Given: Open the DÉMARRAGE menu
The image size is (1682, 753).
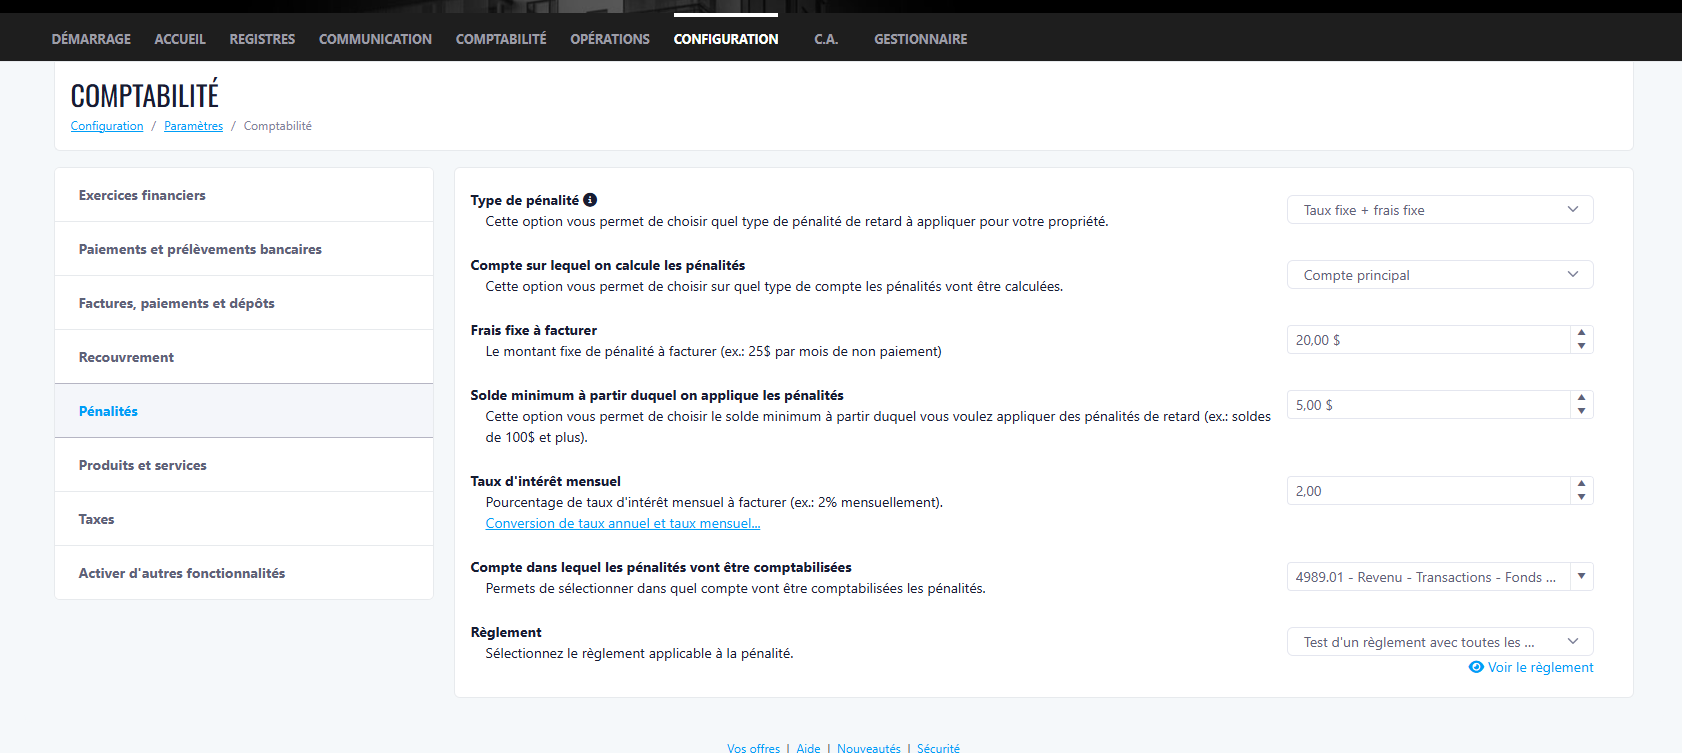Looking at the screenshot, I should click(91, 39).
